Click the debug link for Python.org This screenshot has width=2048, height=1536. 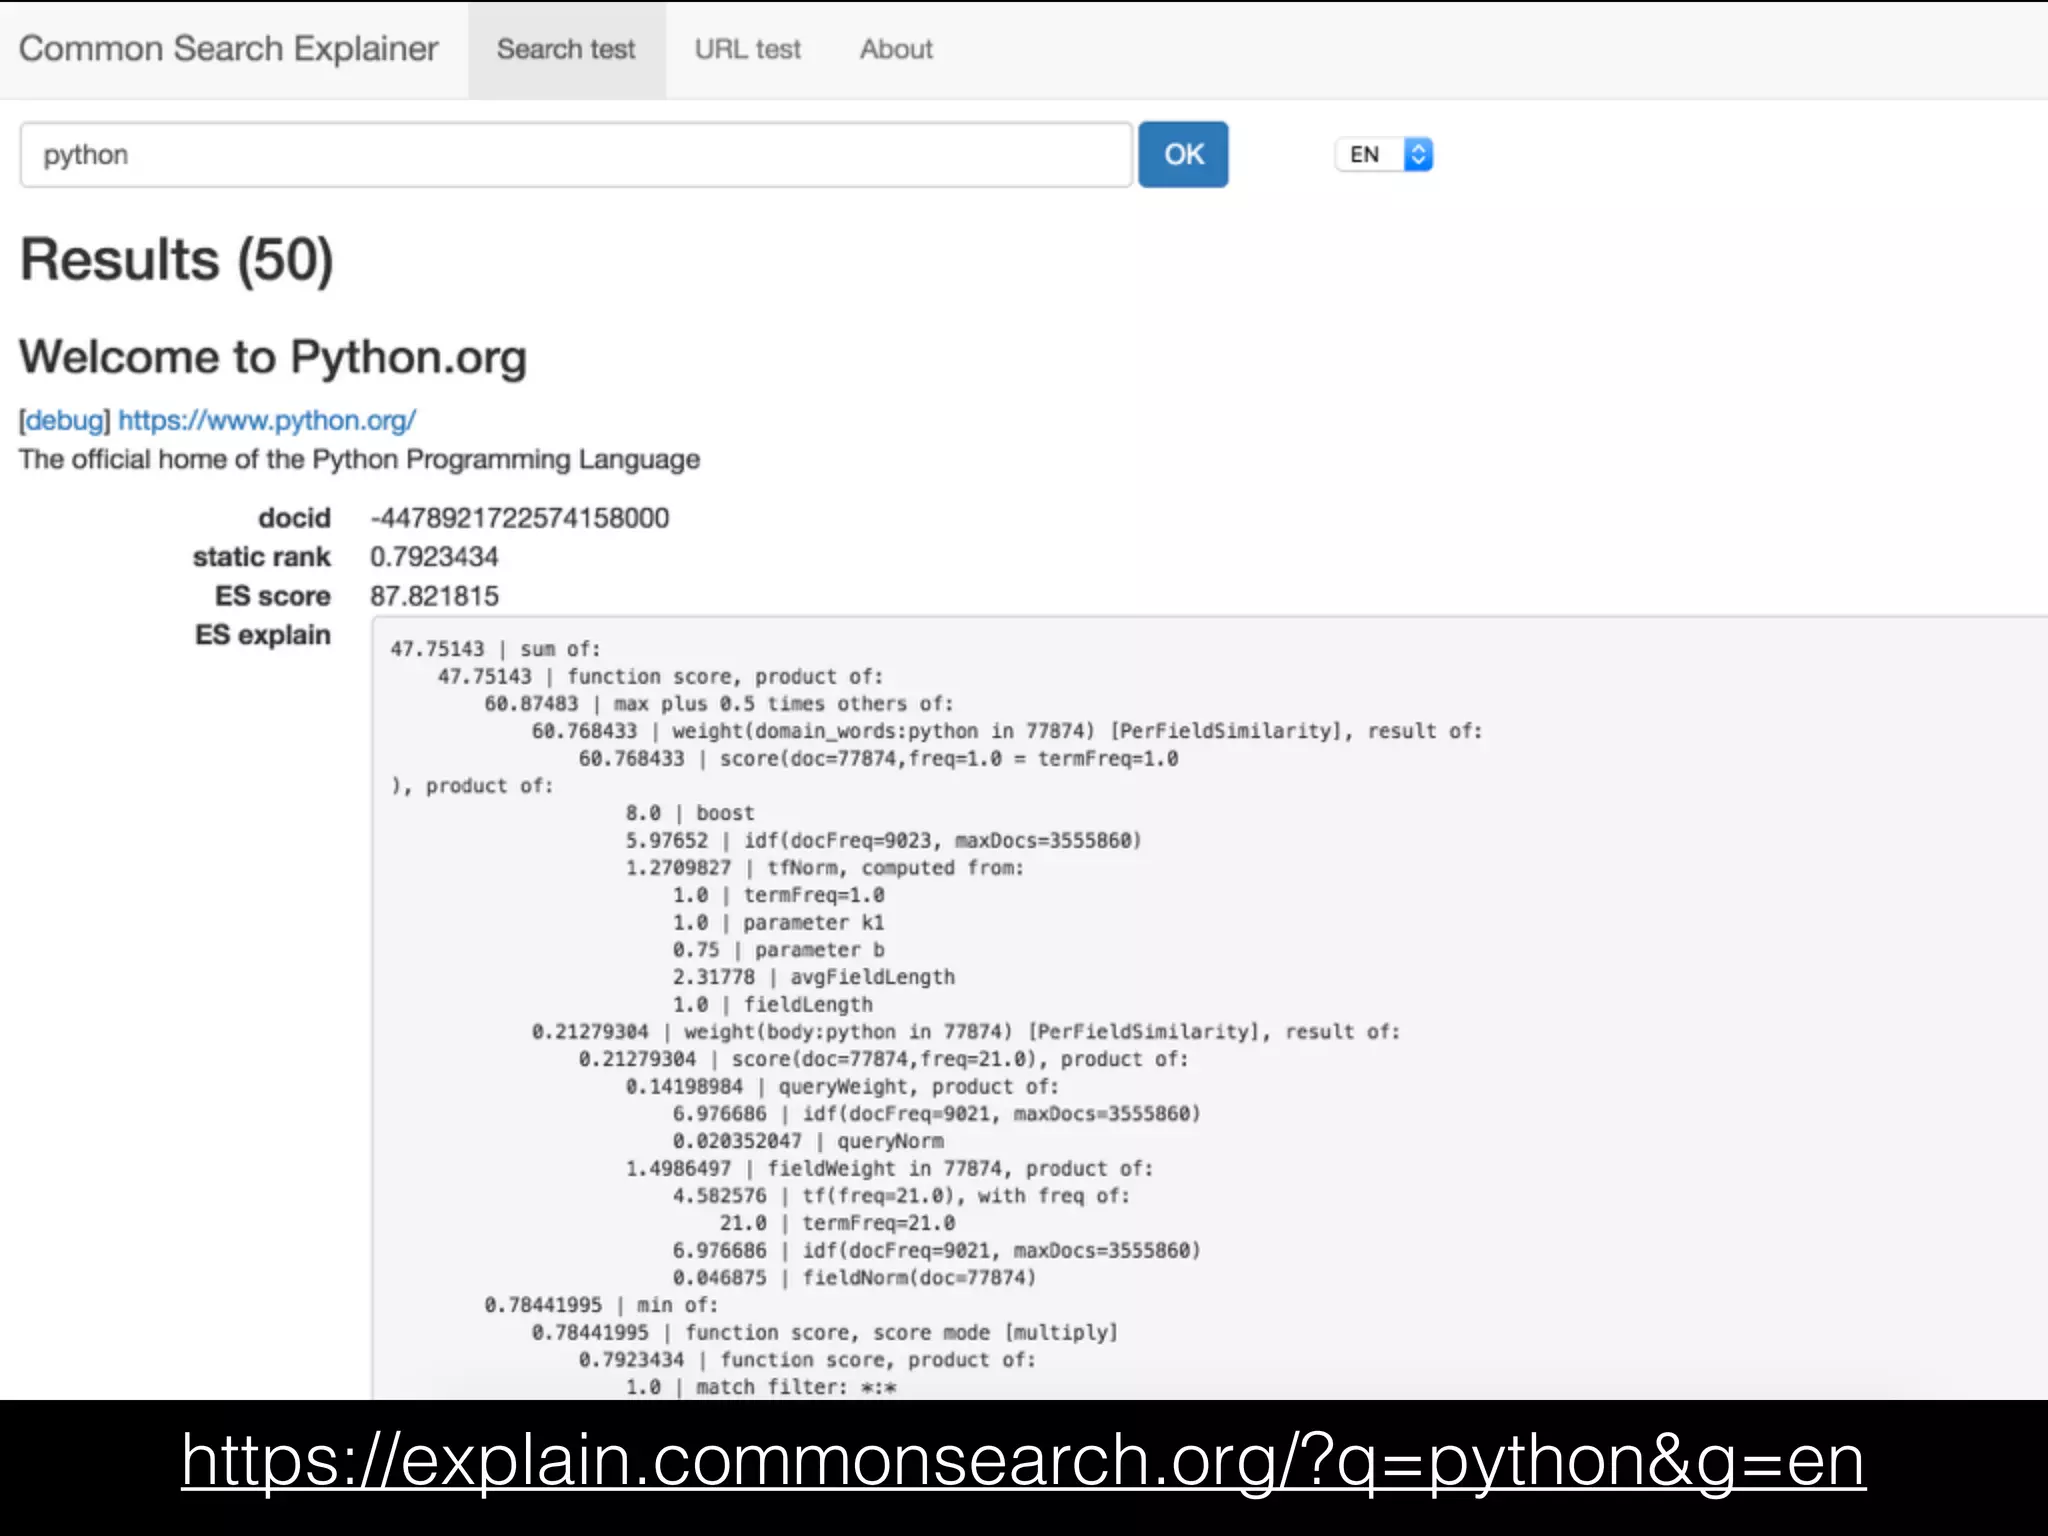coord(64,420)
